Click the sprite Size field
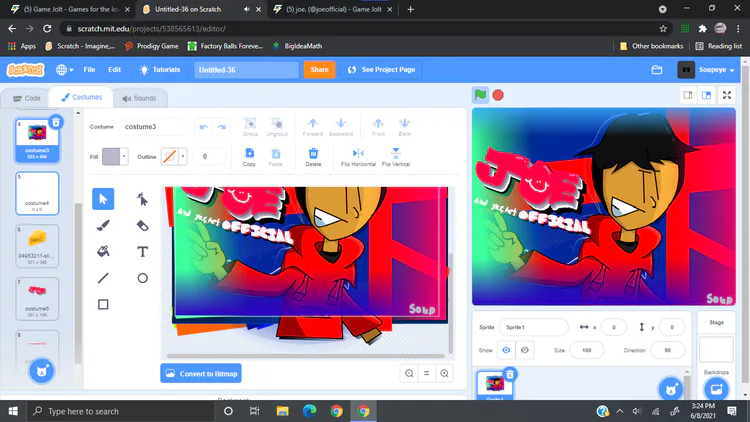The width and height of the screenshot is (750, 422). point(586,350)
